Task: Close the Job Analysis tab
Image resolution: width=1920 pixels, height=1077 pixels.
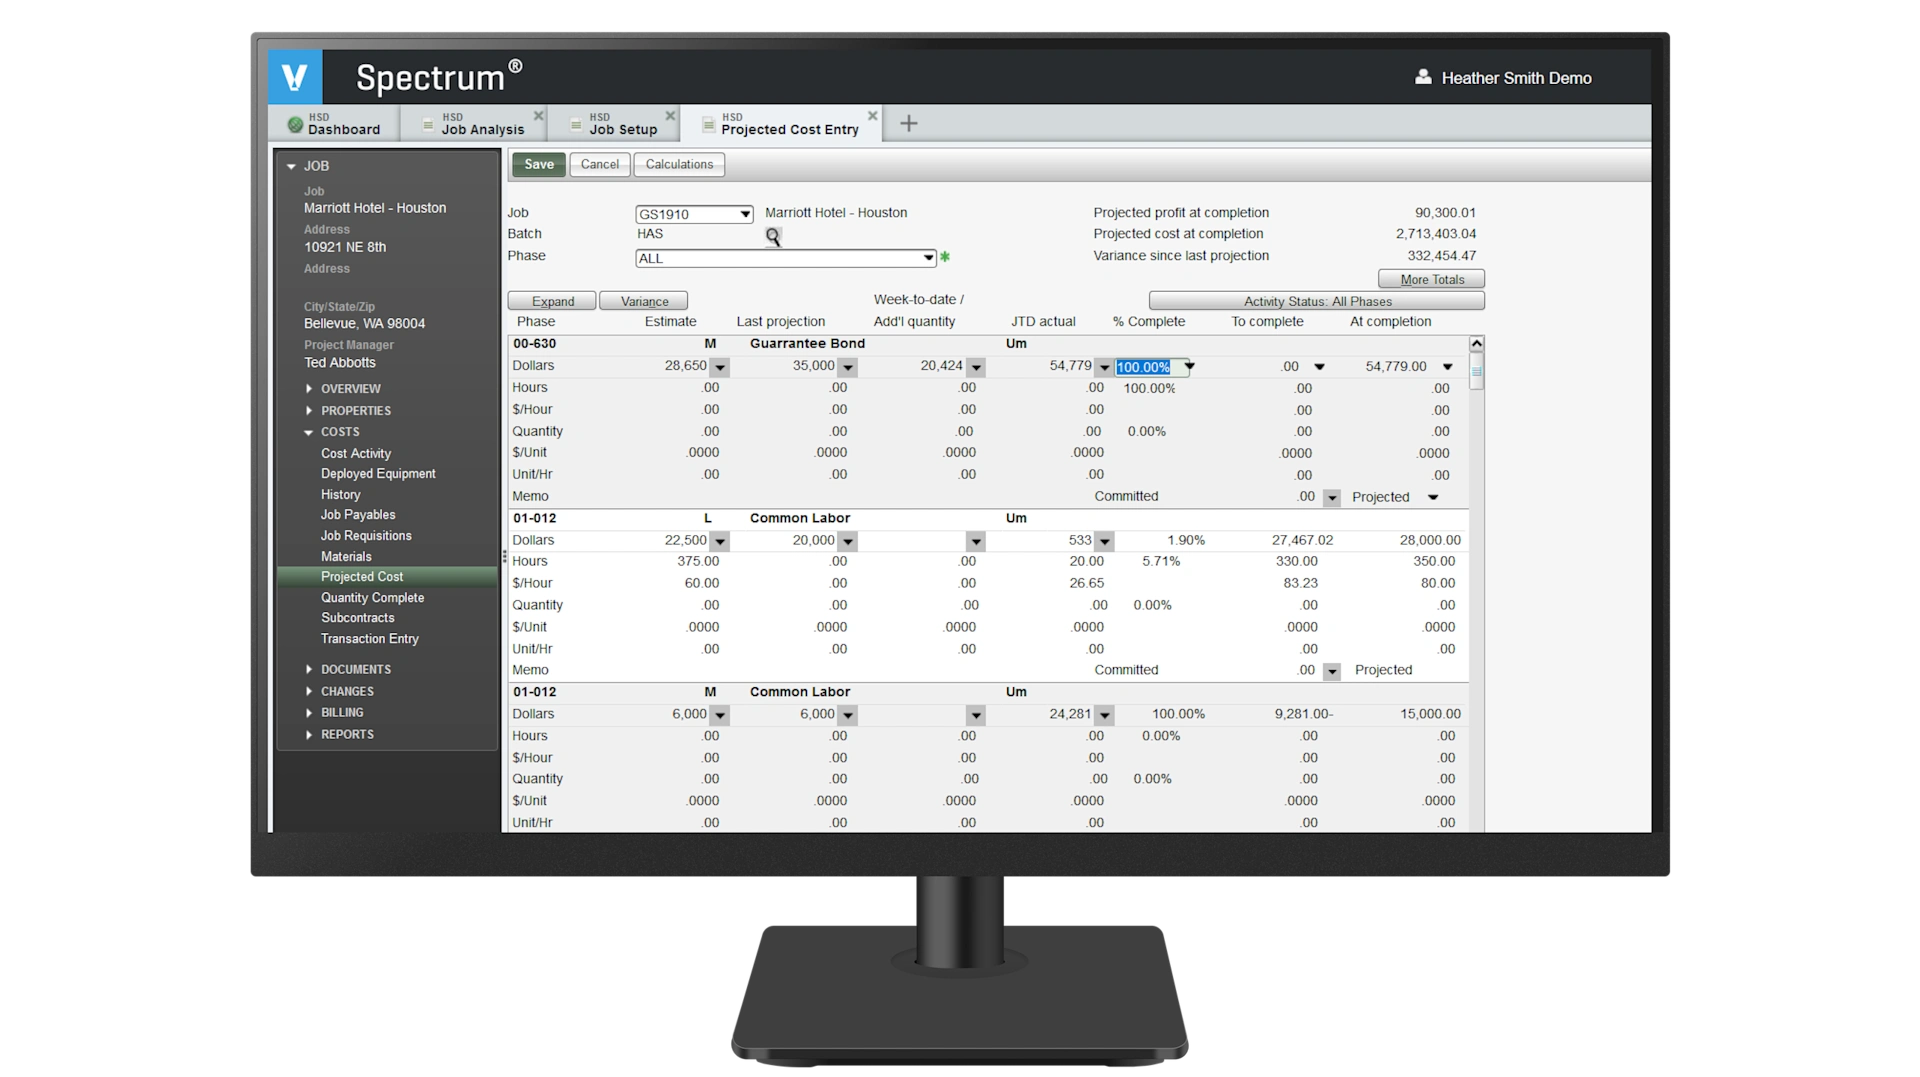Action: click(x=539, y=116)
